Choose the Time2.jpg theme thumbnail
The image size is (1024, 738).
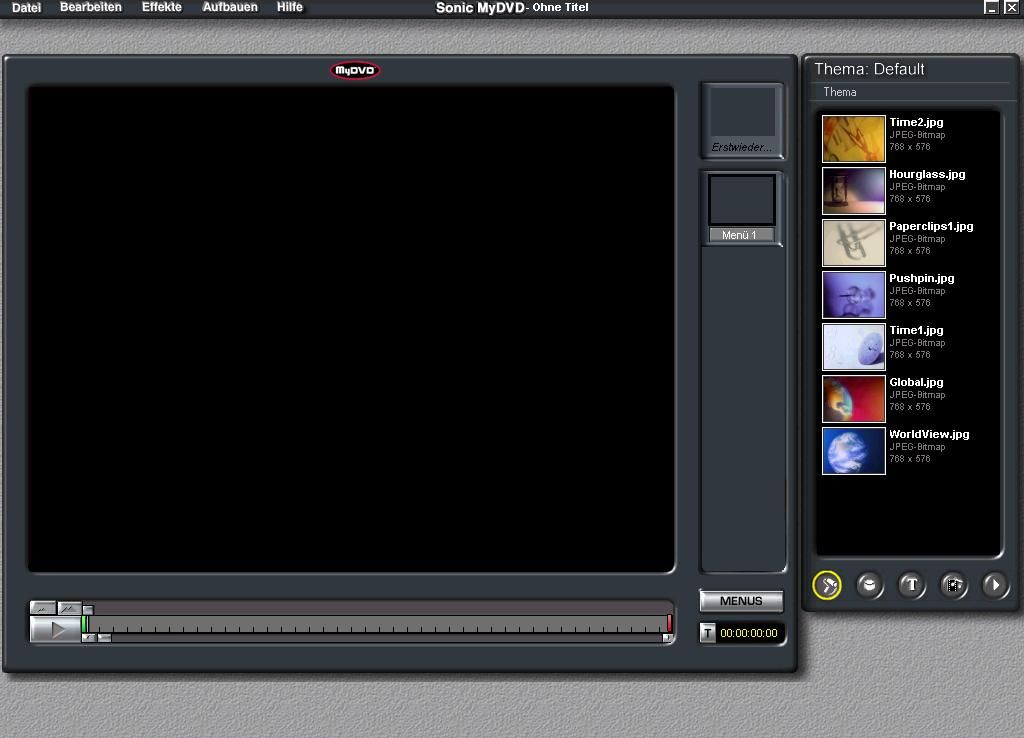854,138
